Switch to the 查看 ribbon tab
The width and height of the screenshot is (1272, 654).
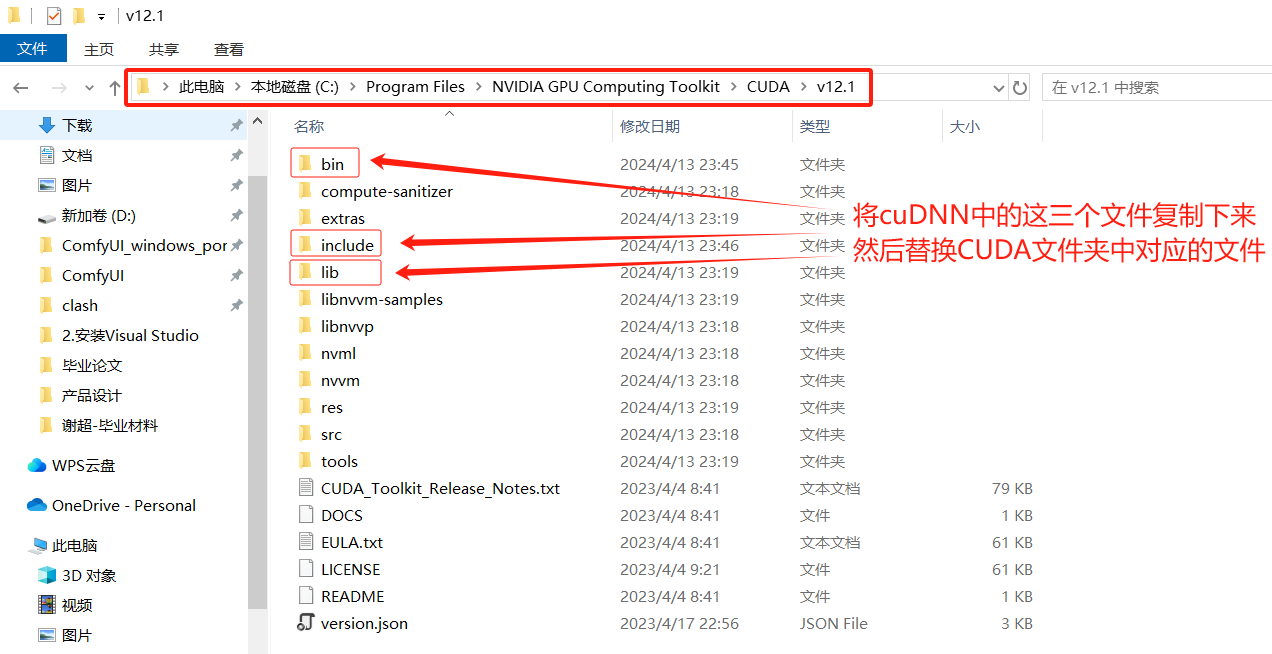click(229, 49)
